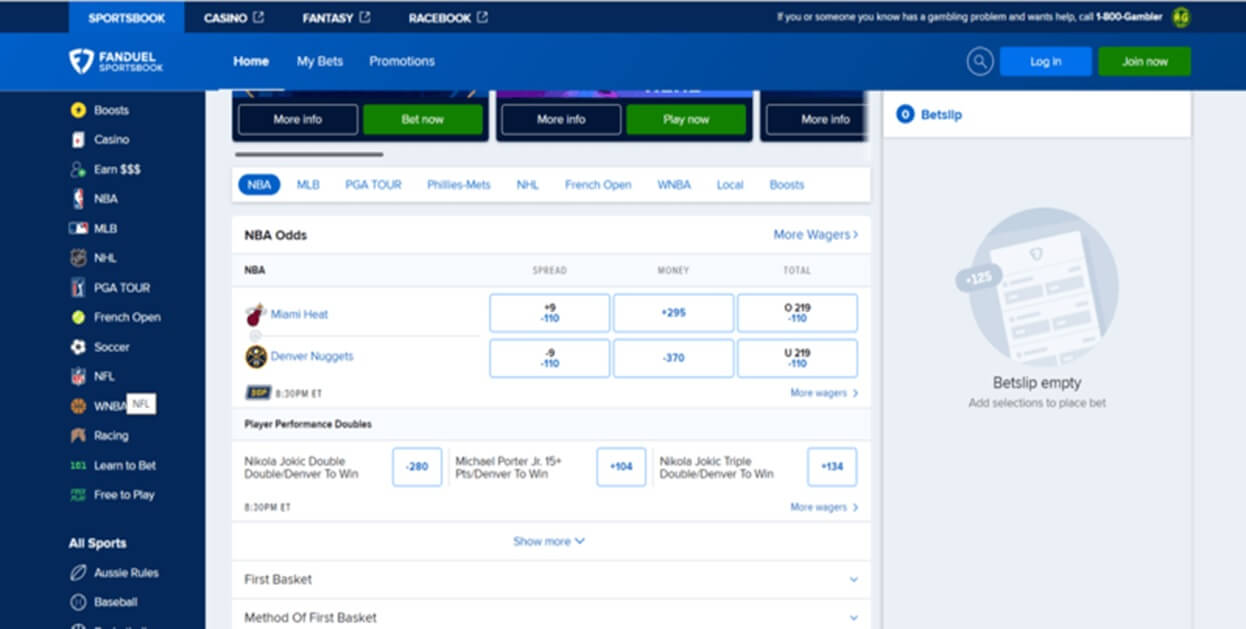Open More wagers under Player Performance Doubles
Screen dimensions: 1246x629
pos(824,507)
